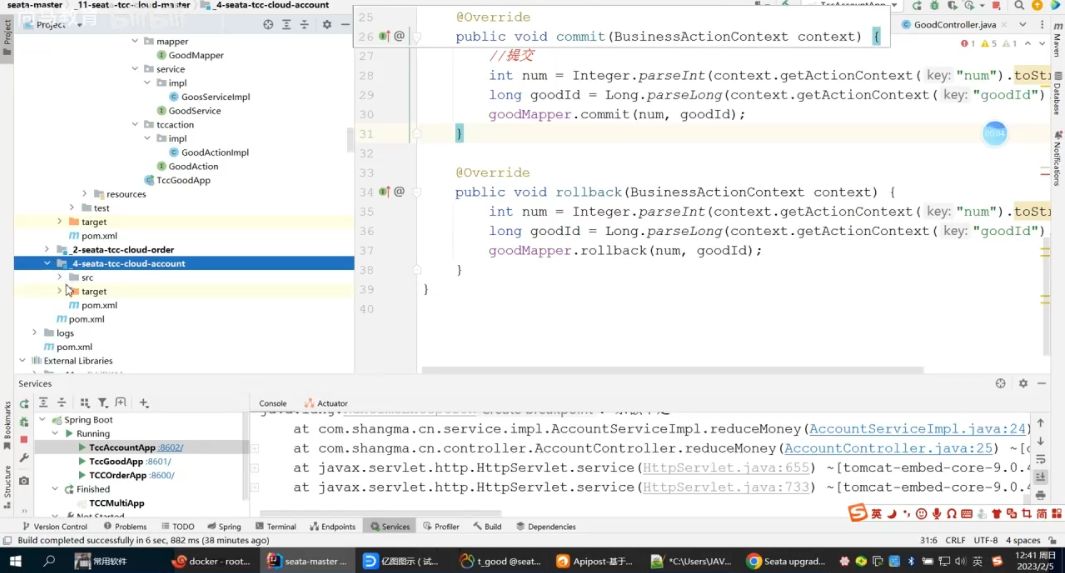Toggle soft-wrap icon in console sidebar
The height and width of the screenshot is (573, 1065).
pyautogui.click(x=1041, y=460)
